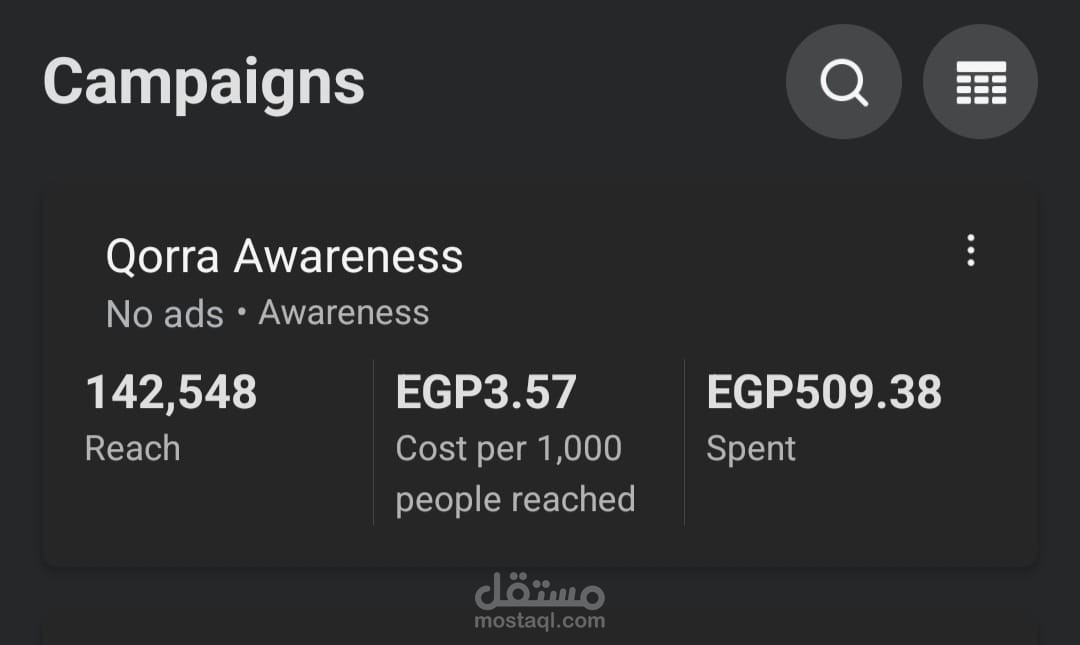The height and width of the screenshot is (645, 1080).
Task: Click the next campaign card edge below
Action: [540, 636]
